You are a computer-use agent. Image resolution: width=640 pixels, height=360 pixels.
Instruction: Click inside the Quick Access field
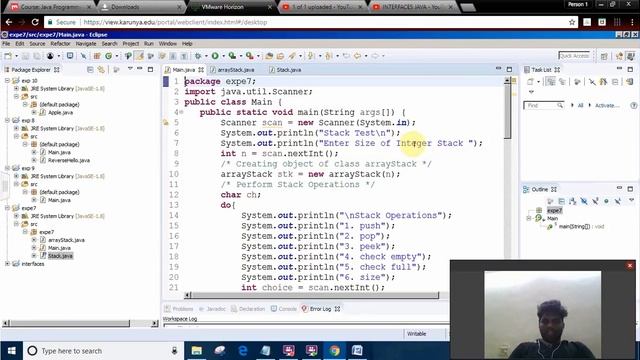[x=574, y=56]
